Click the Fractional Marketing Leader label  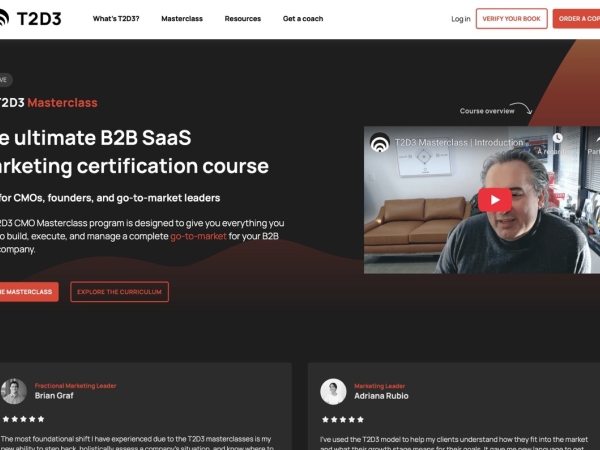[75, 386]
